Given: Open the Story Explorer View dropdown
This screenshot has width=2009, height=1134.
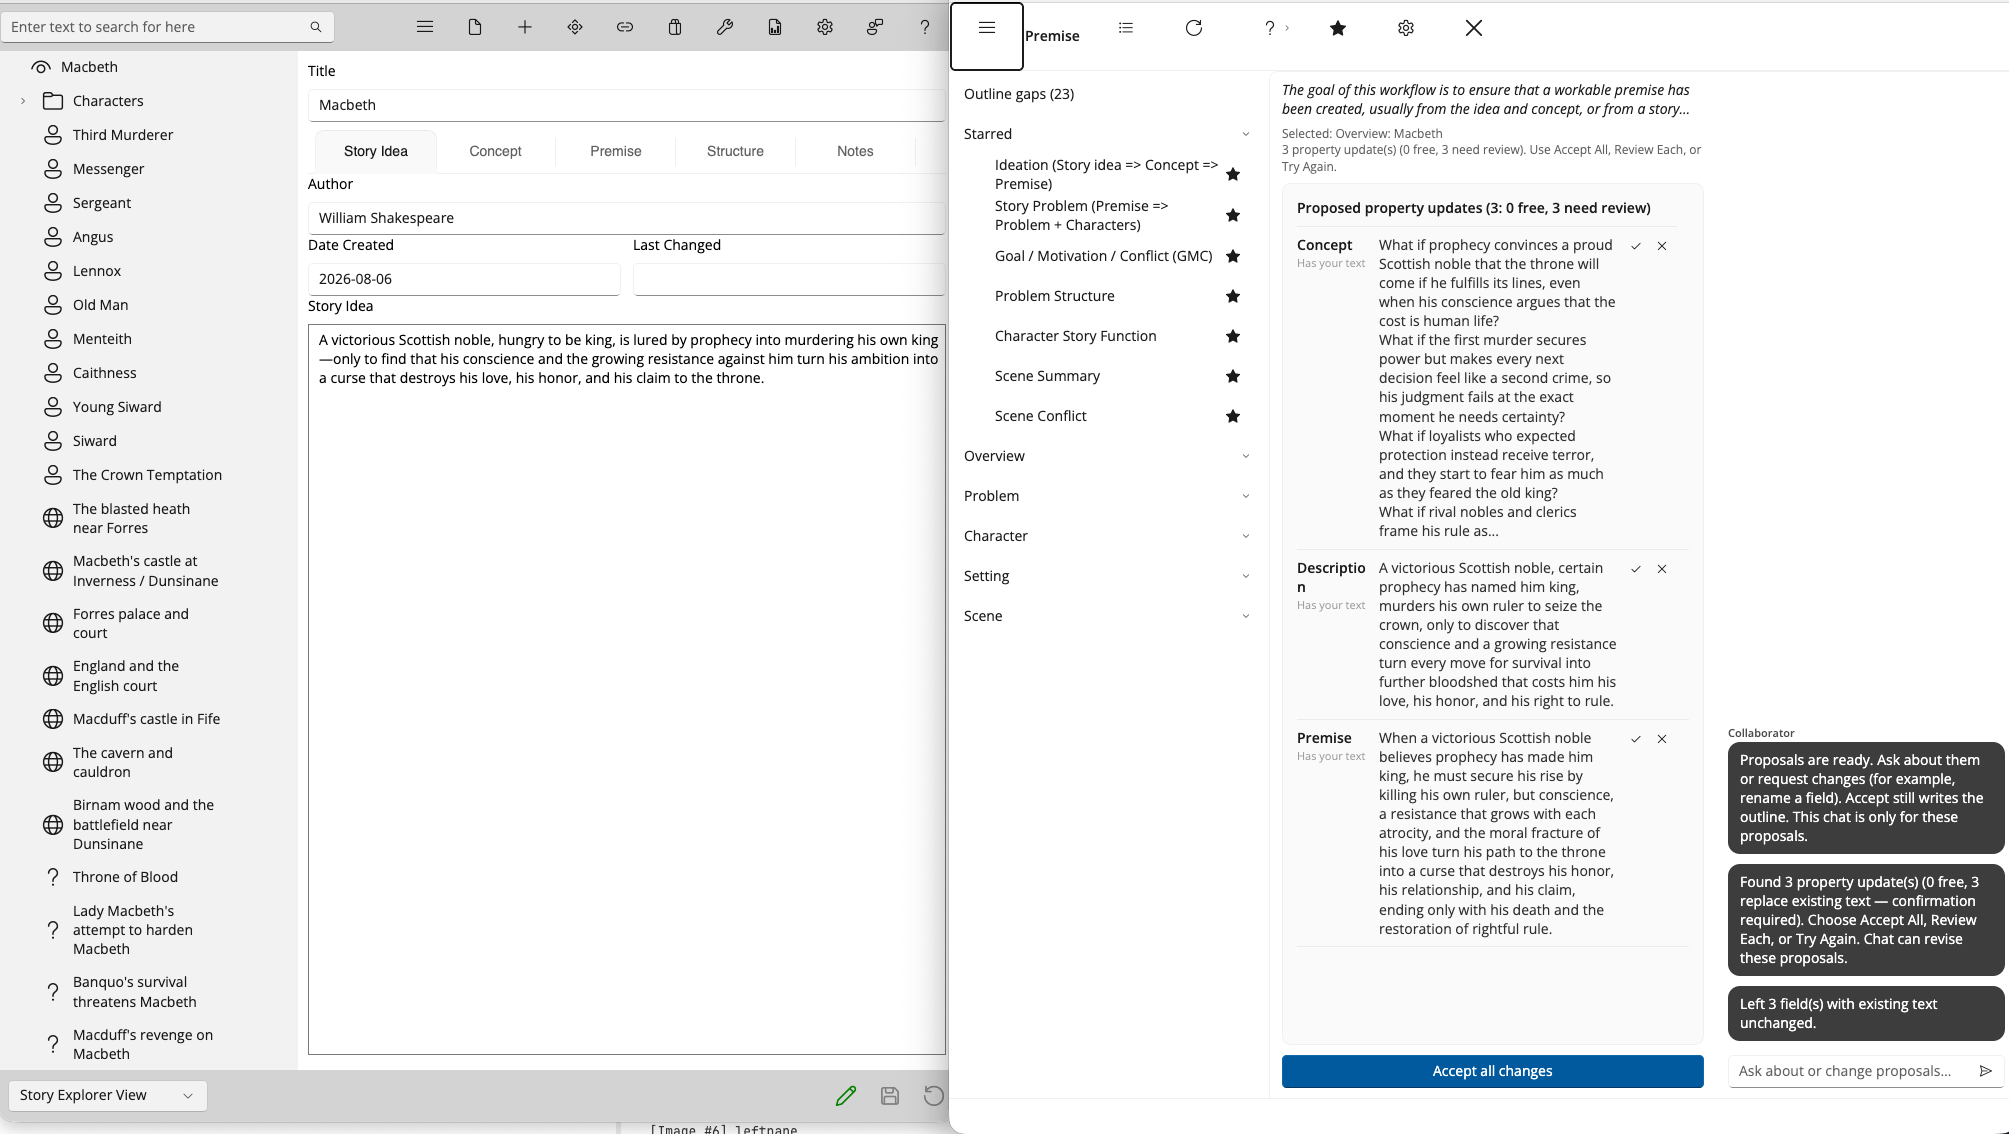Looking at the screenshot, I should (107, 1095).
